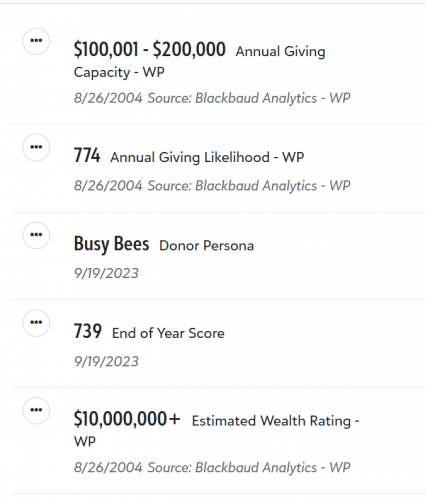Click the 739 end of year score

88,331
